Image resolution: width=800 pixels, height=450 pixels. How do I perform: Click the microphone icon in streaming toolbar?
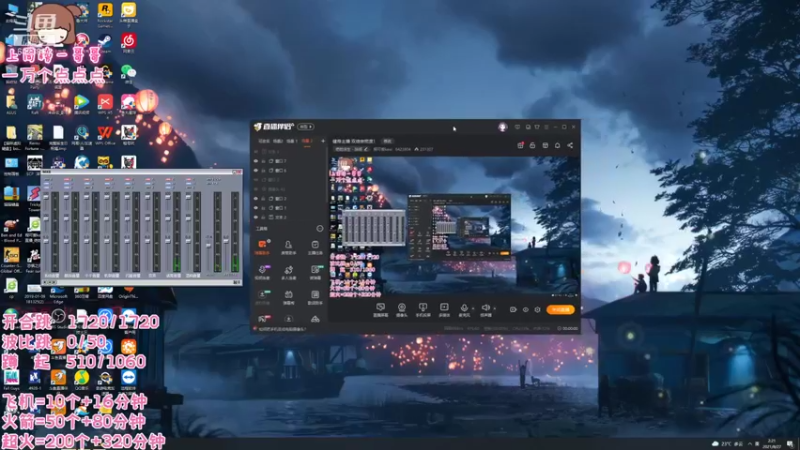click(x=464, y=308)
